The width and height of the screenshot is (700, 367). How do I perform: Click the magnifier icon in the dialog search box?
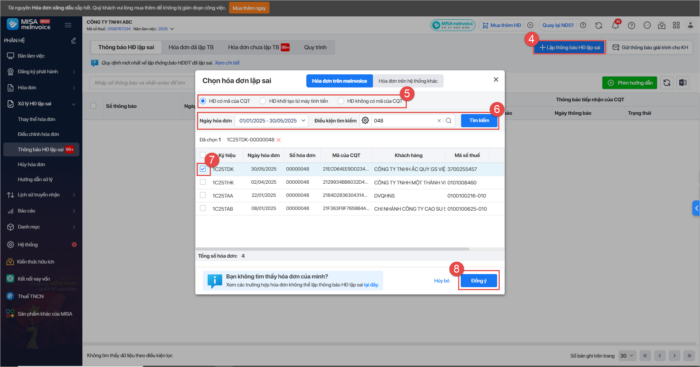coord(448,121)
